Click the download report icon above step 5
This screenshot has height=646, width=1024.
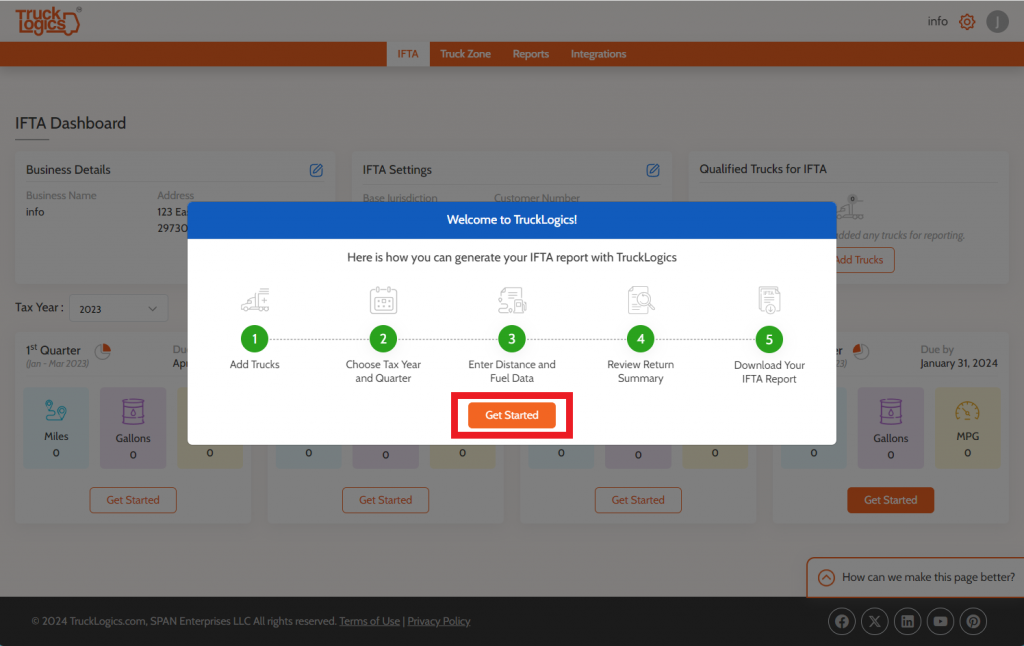tap(769, 300)
